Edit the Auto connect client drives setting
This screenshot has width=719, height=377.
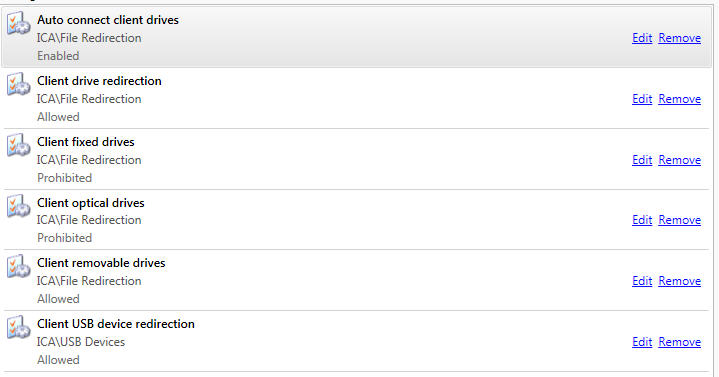(x=642, y=38)
